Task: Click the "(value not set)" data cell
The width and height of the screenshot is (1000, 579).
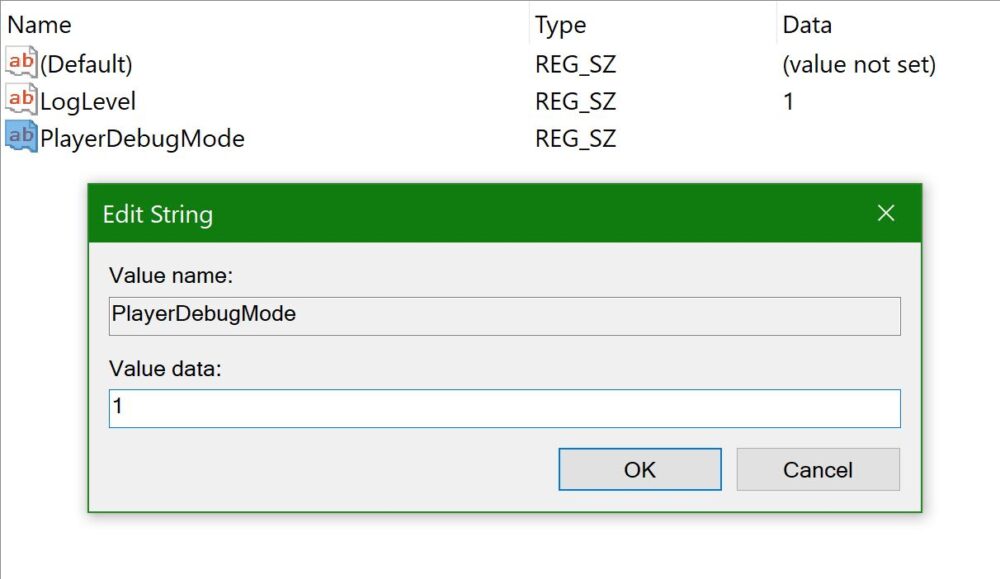Action: pyautogui.click(x=859, y=65)
